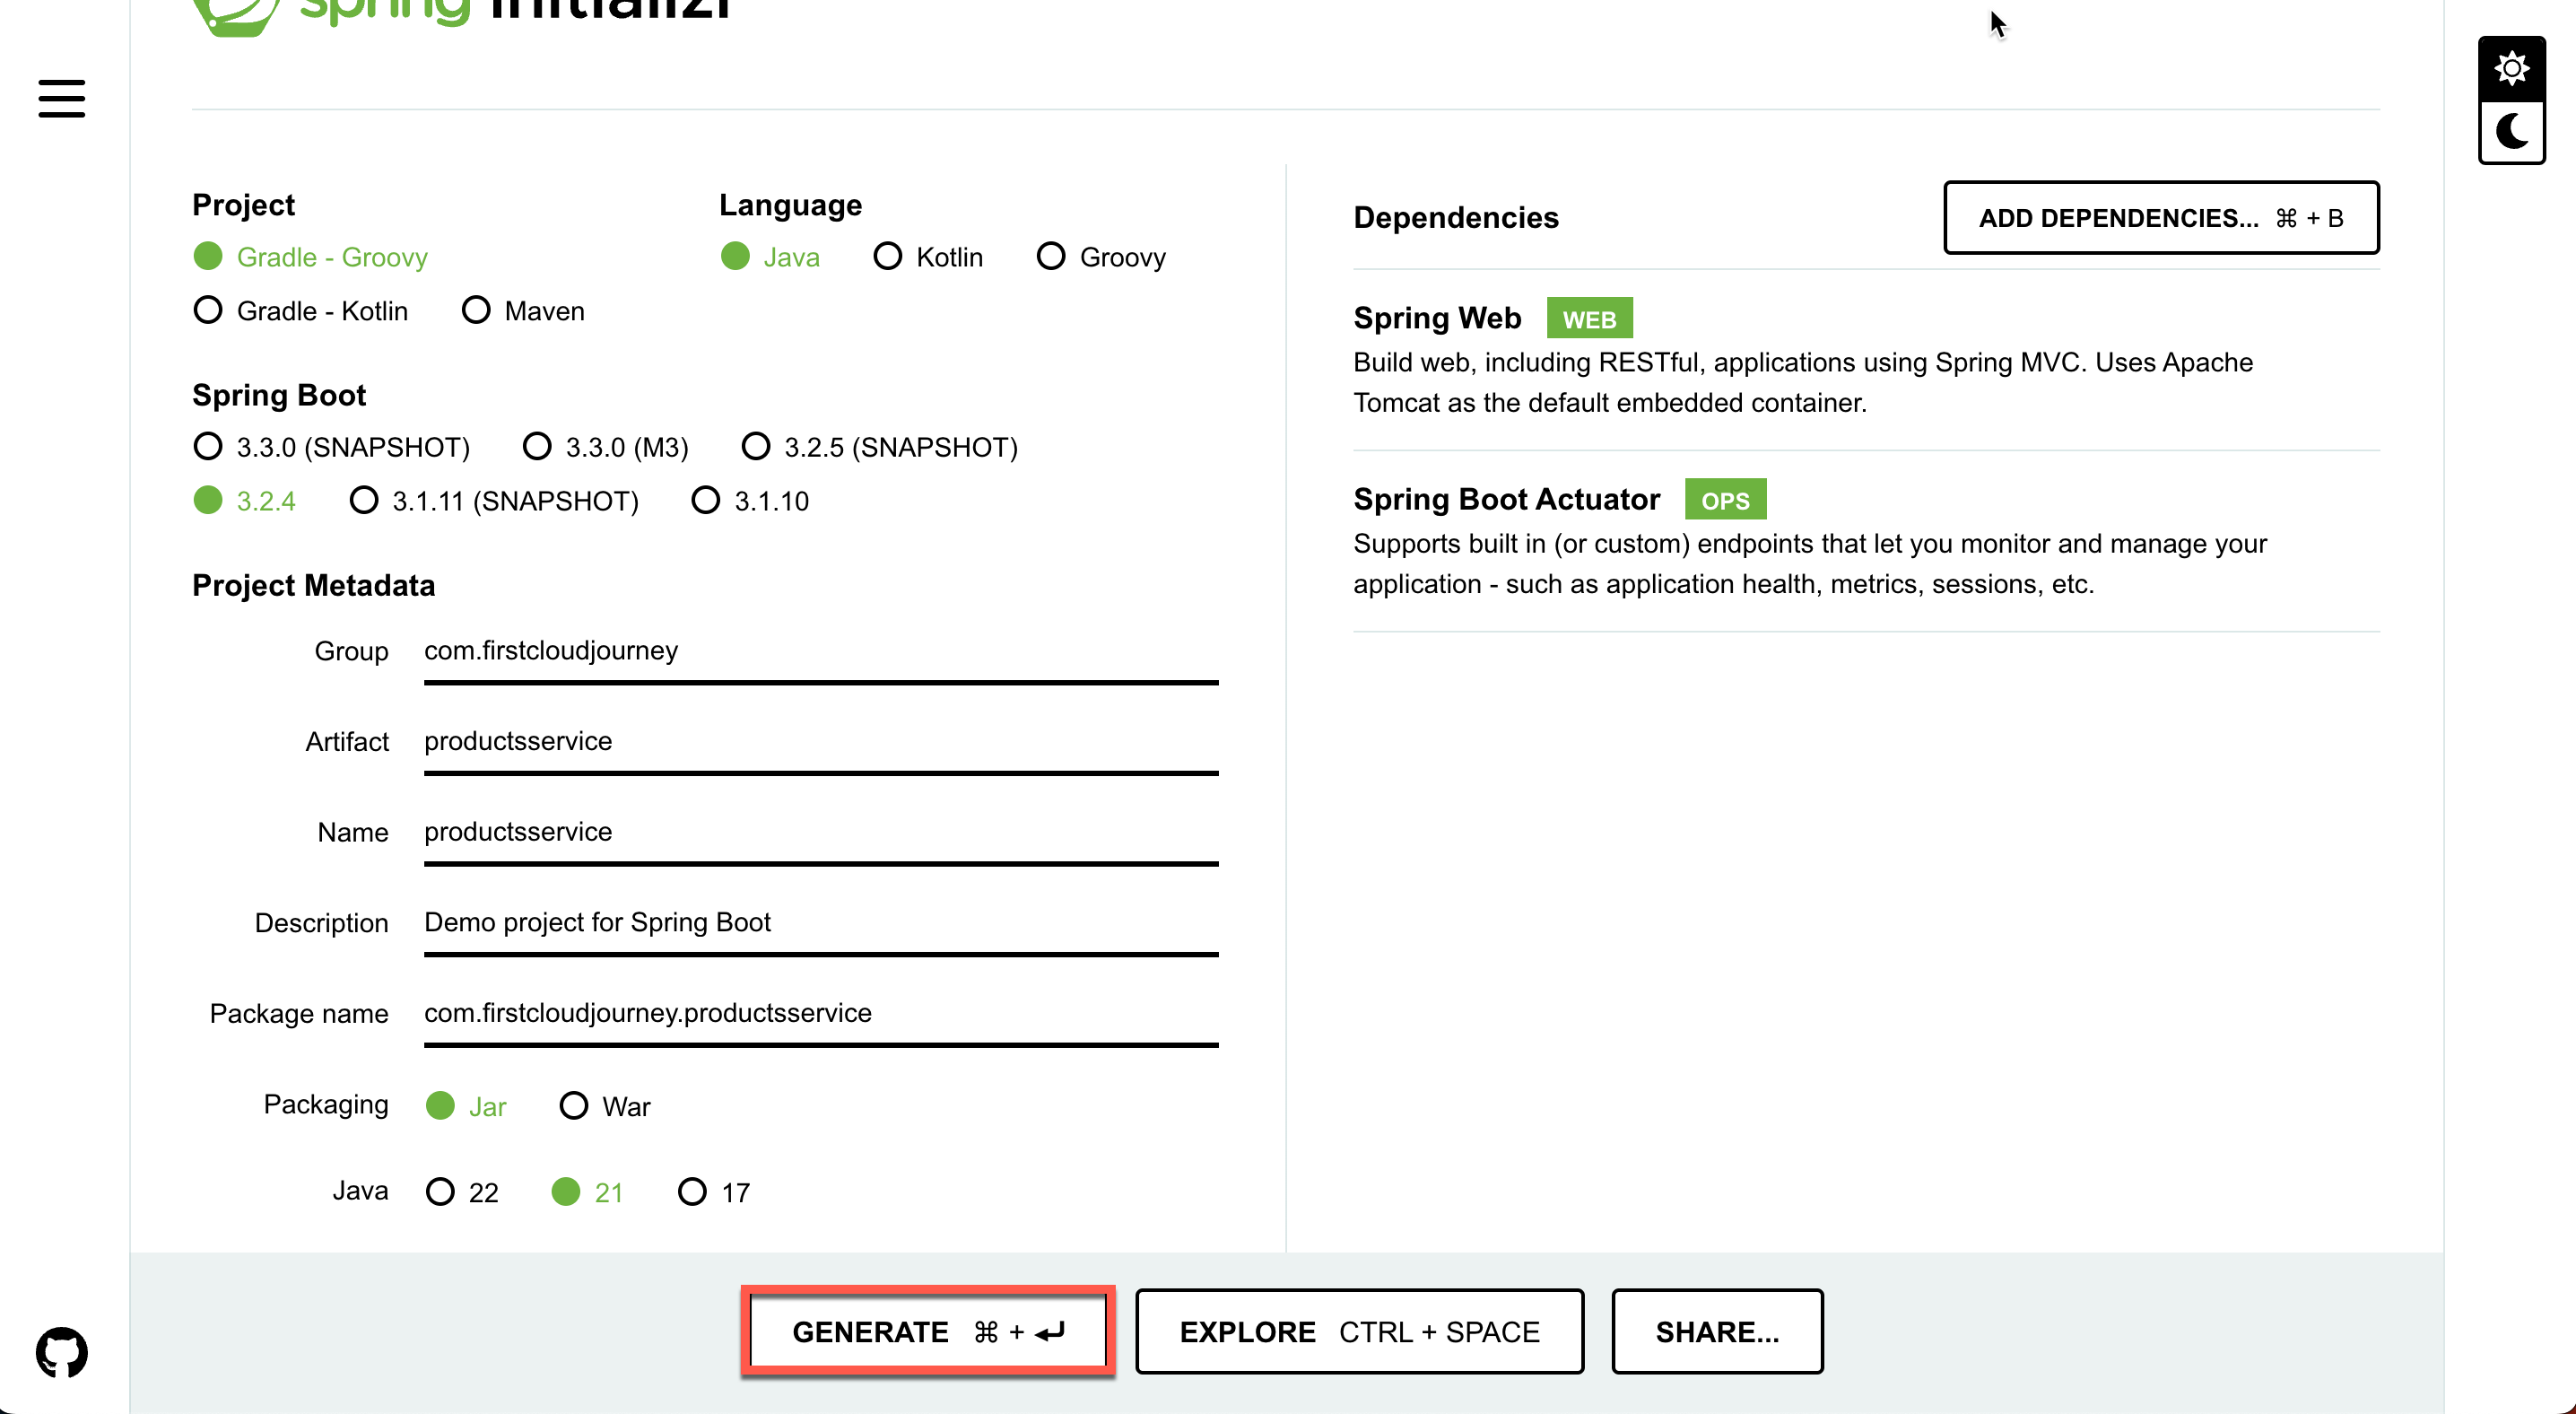
Task: Pick Kotlin as the language
Action: [x=928, y=257]
